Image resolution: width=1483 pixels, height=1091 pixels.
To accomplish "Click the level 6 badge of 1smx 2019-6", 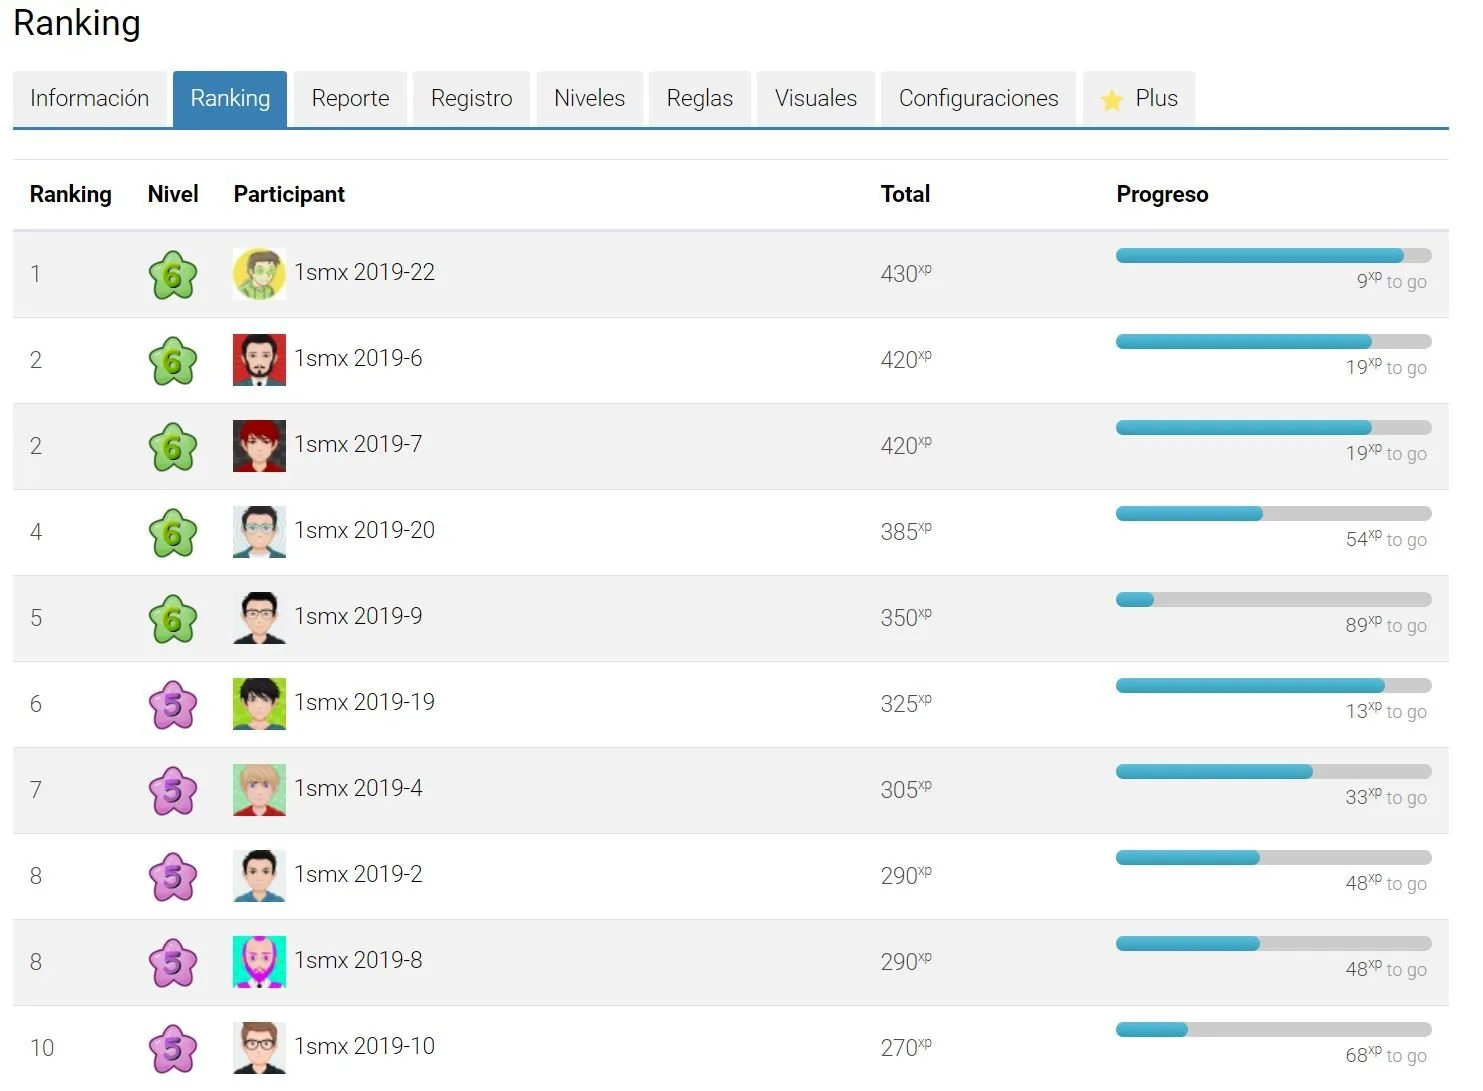I will point(173,361).
